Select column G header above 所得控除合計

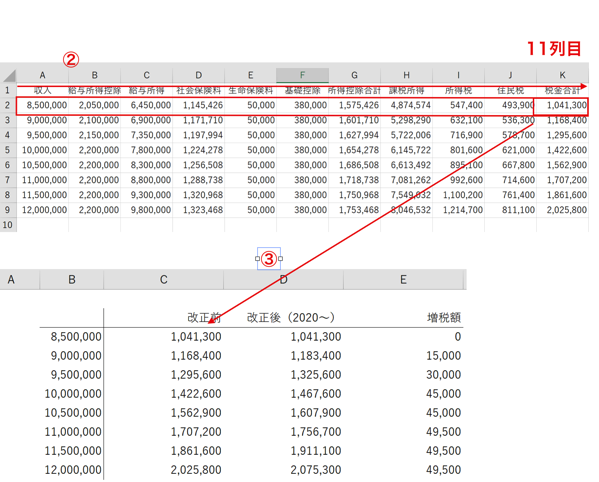354,75
